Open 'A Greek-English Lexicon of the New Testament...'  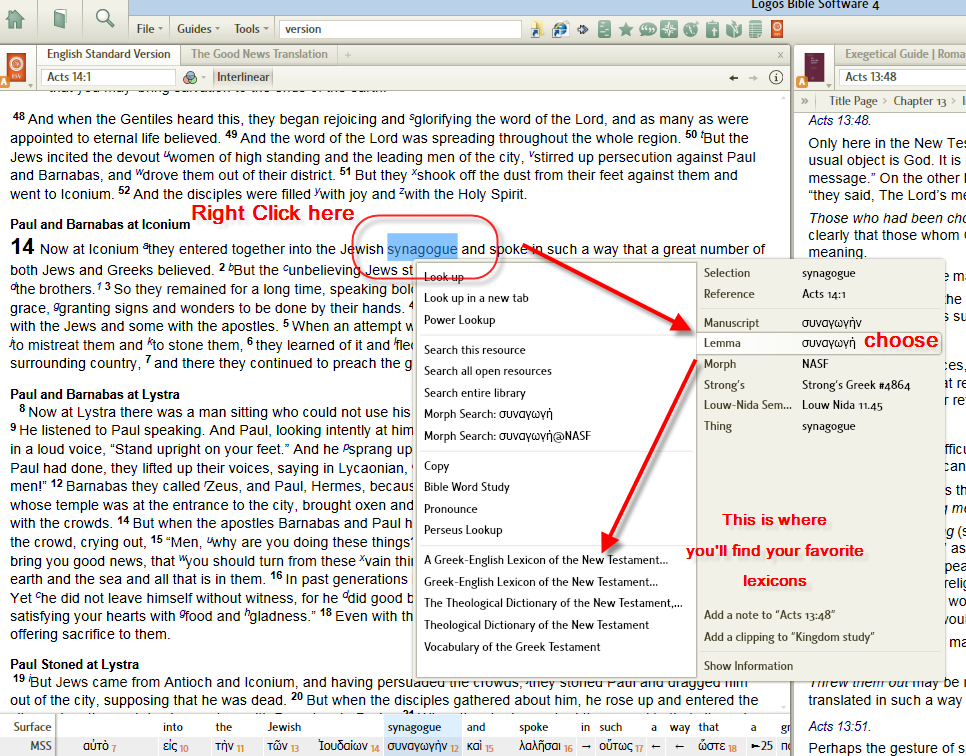coord(546,560)
